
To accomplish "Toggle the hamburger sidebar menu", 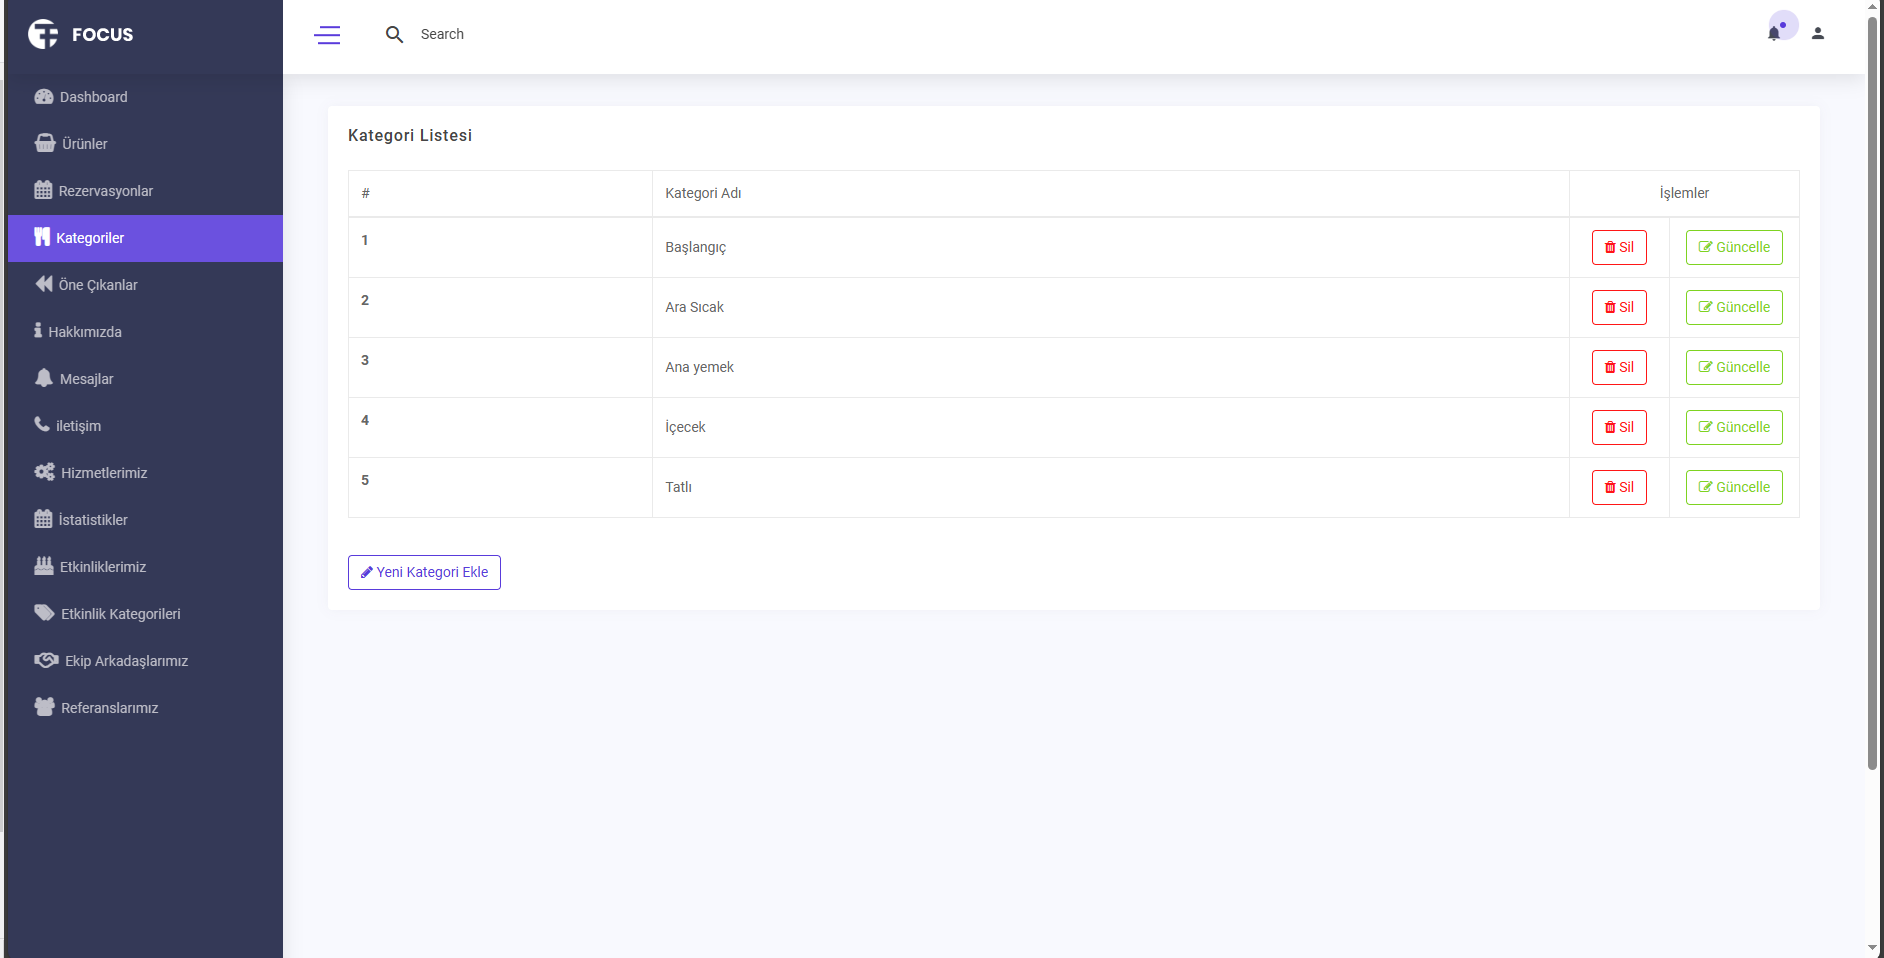I will pos(327,35).
